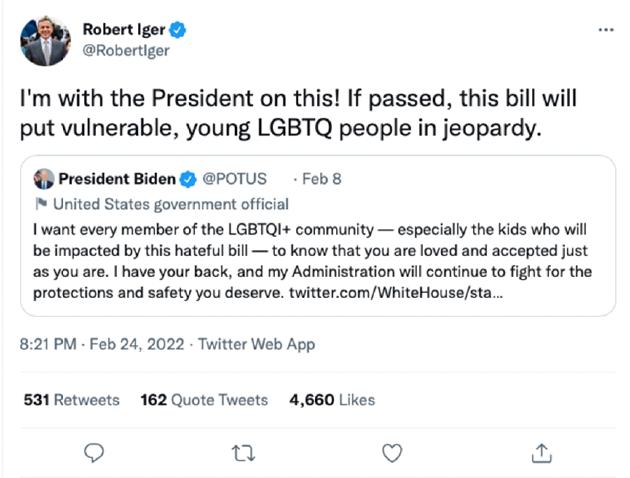Visit the @RobertIger handle link
This screenshot has height=478, width=630.
coord(126,51)
